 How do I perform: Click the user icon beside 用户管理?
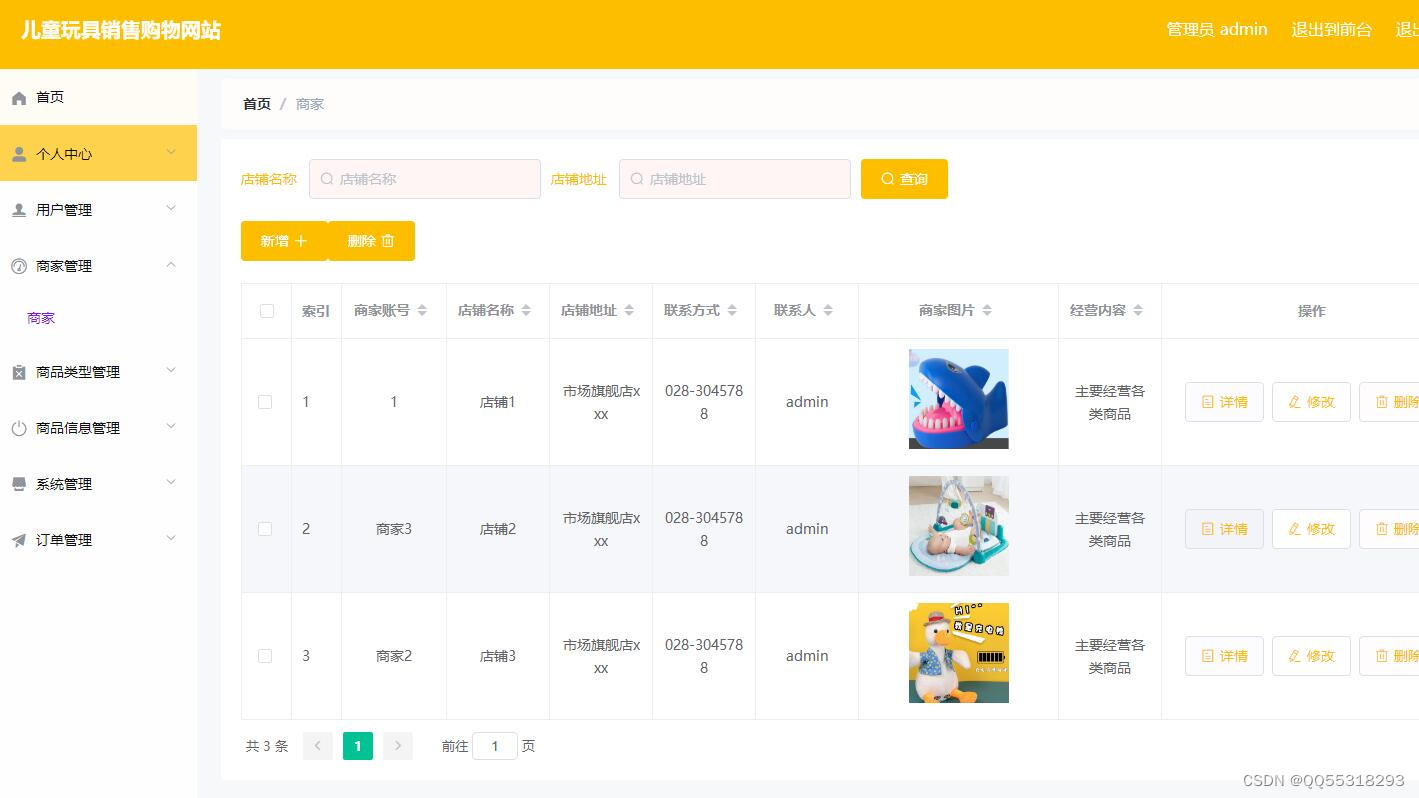point(19,210)
